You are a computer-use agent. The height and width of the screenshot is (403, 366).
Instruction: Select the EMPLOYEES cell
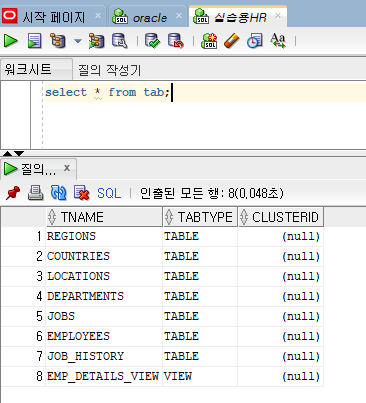104,336
